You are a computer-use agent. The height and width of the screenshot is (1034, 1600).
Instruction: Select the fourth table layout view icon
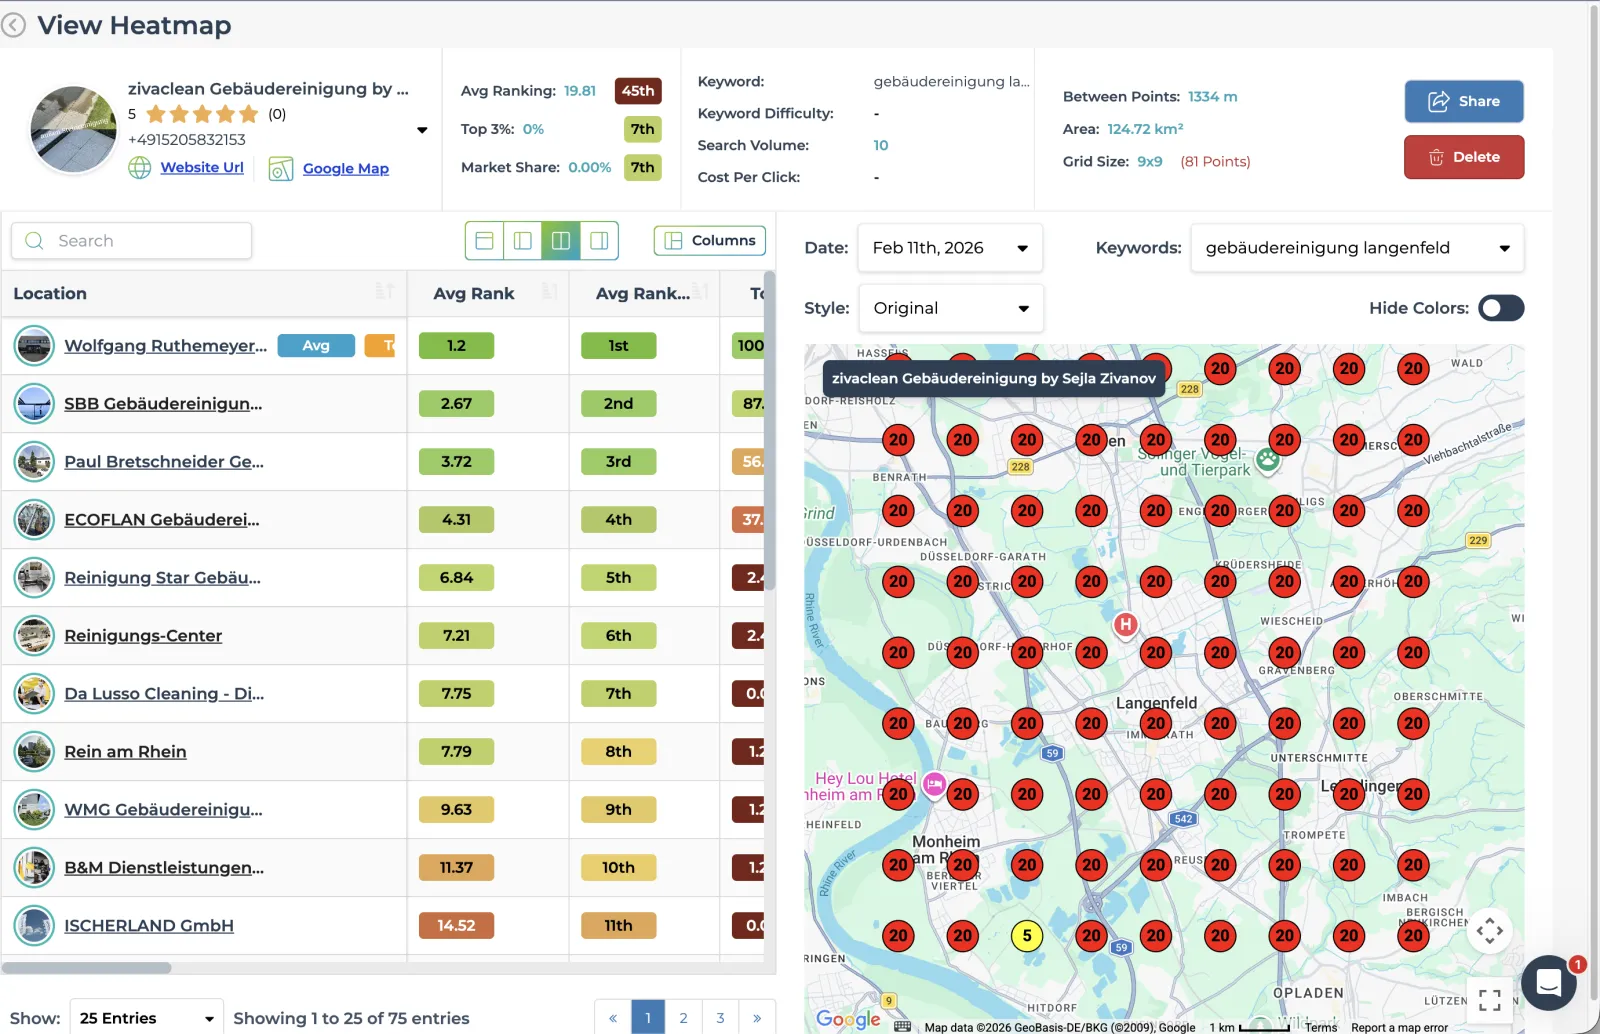tap(599, 240)
